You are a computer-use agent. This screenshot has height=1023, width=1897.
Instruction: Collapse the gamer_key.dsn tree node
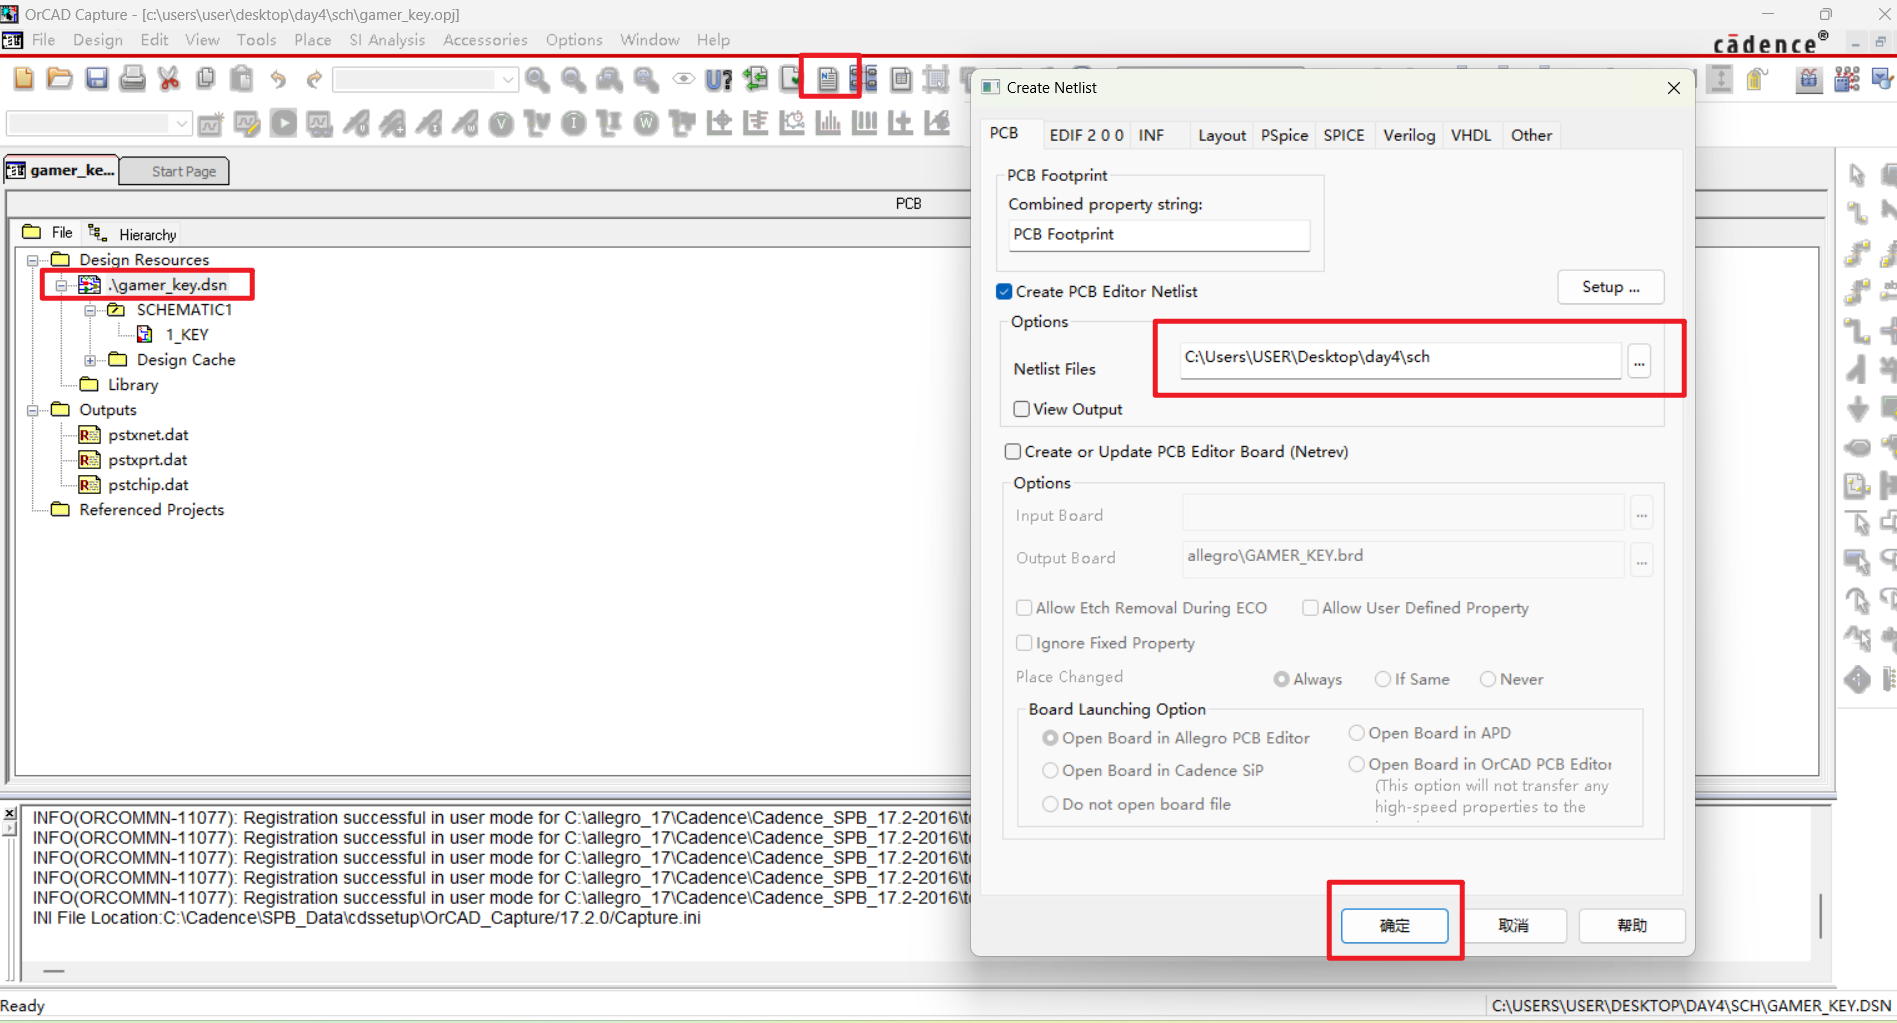coord(62,285)
